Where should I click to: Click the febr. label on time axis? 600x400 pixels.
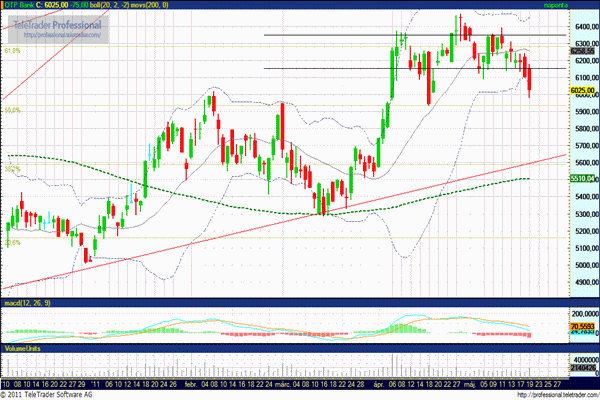192,381
